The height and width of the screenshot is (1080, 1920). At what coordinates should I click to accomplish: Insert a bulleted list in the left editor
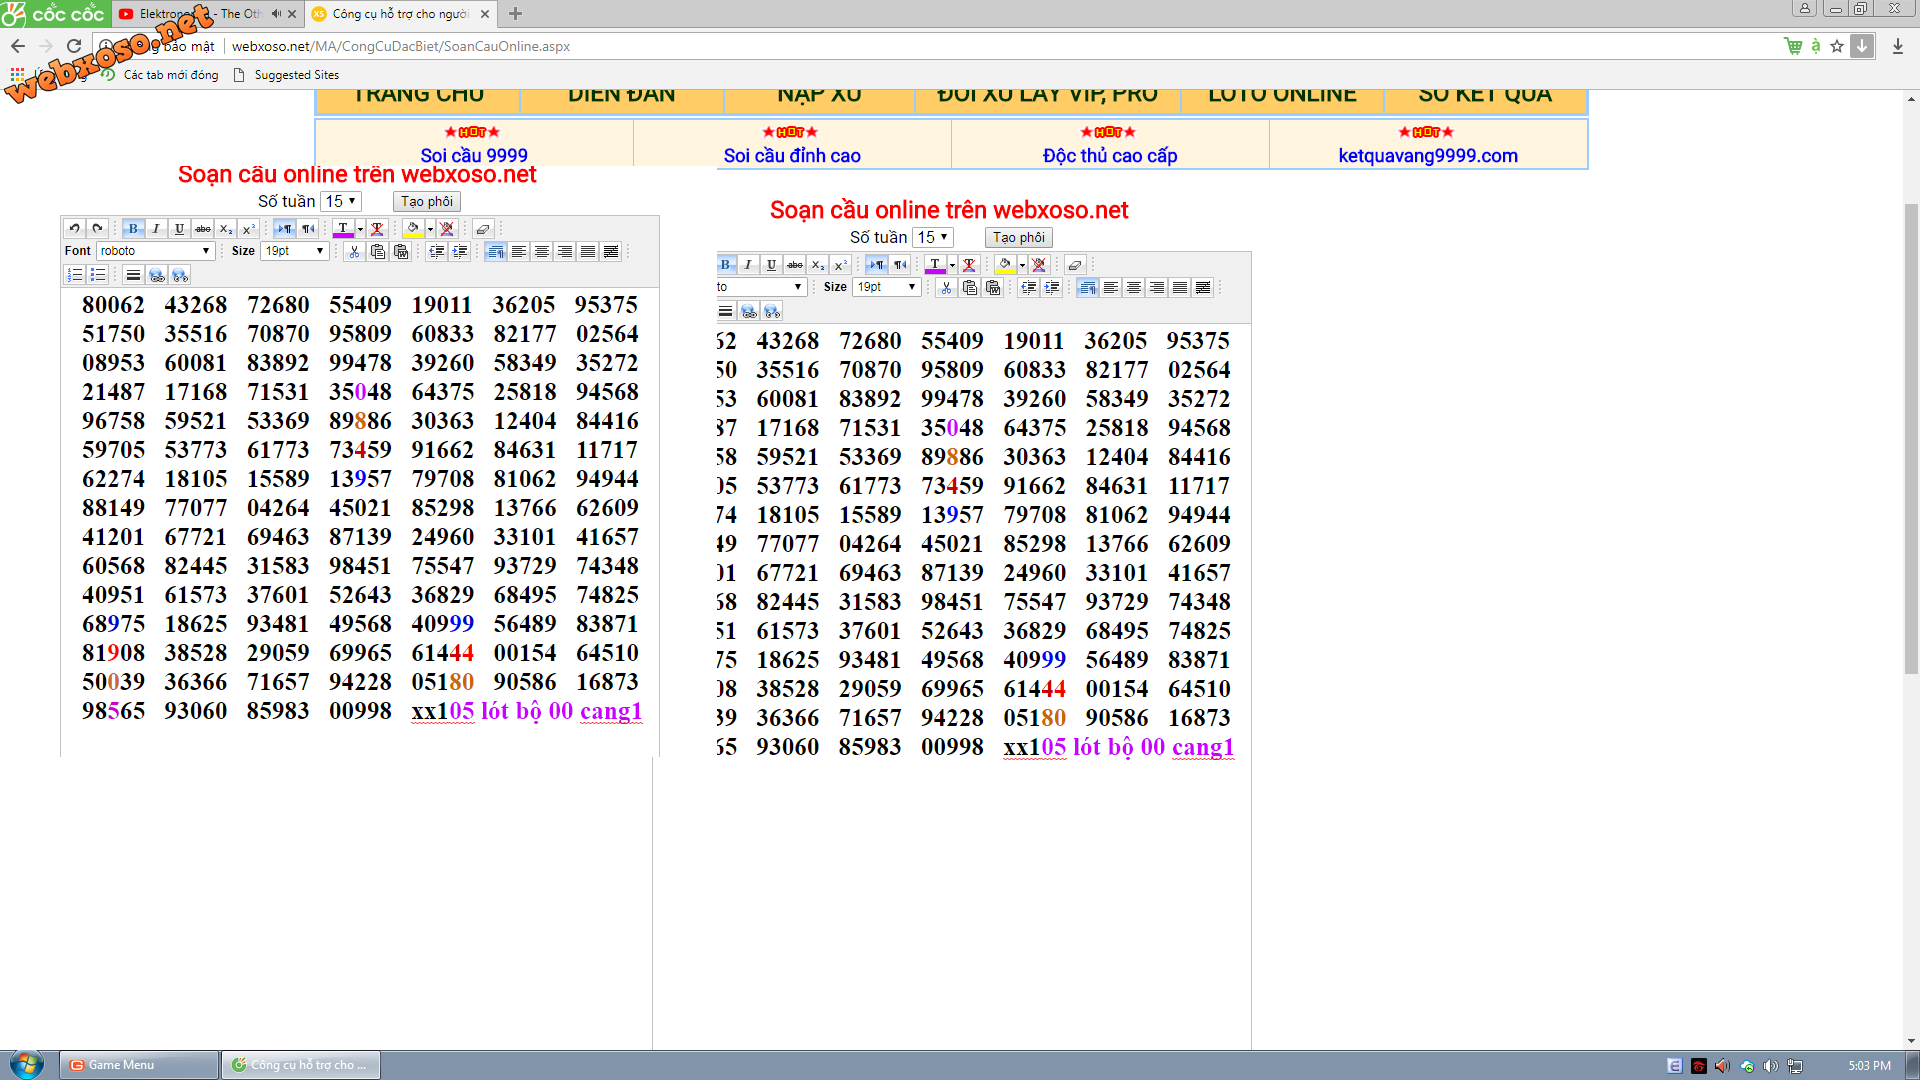pyautogui.click(x=97, y=275)
